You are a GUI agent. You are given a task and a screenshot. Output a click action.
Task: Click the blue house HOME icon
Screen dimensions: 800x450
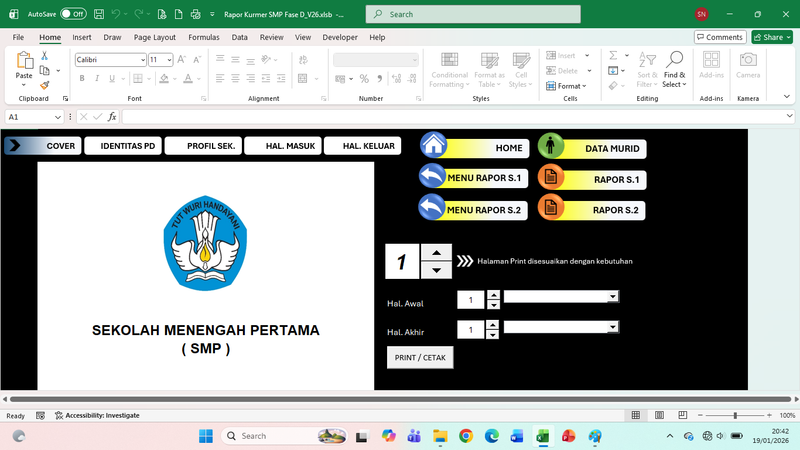[434, 145]
